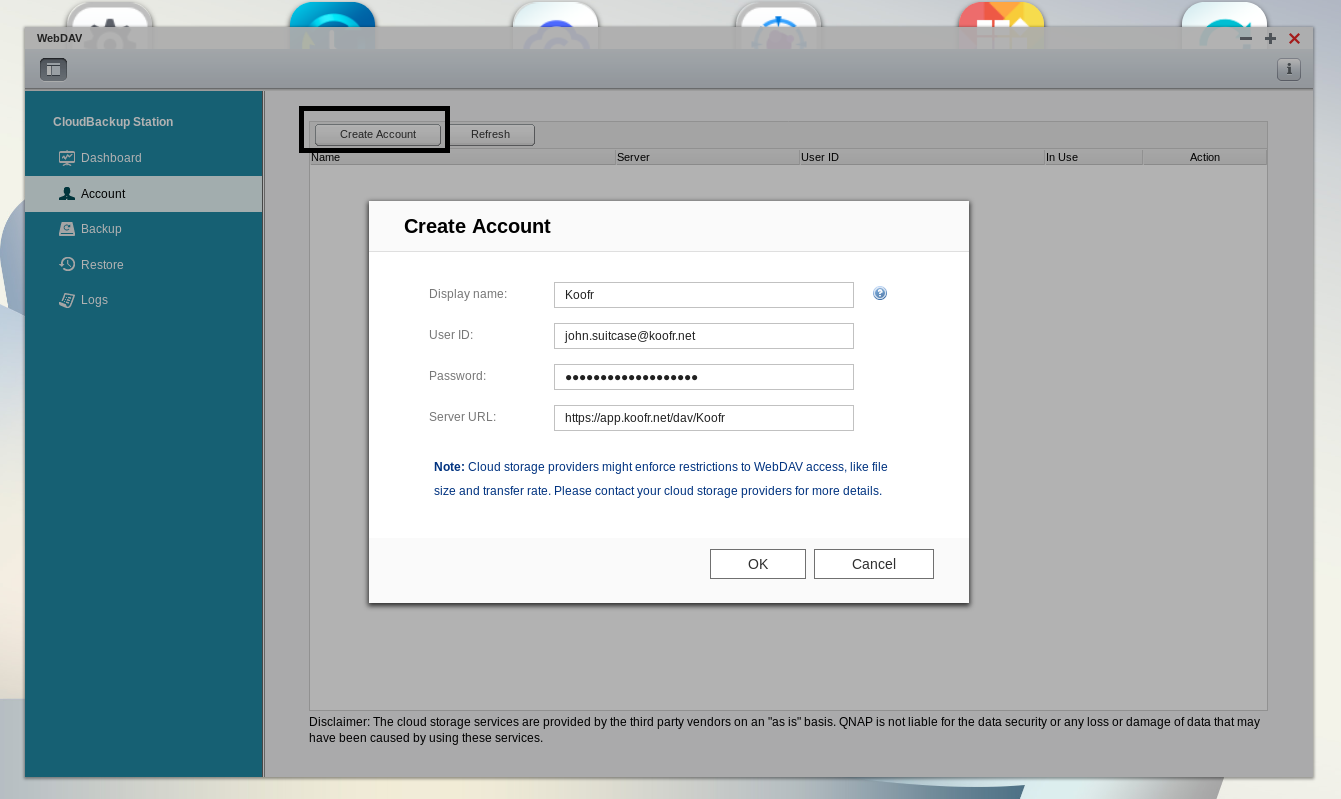Dismiss the dialog with Cancel

pos(874,564)
